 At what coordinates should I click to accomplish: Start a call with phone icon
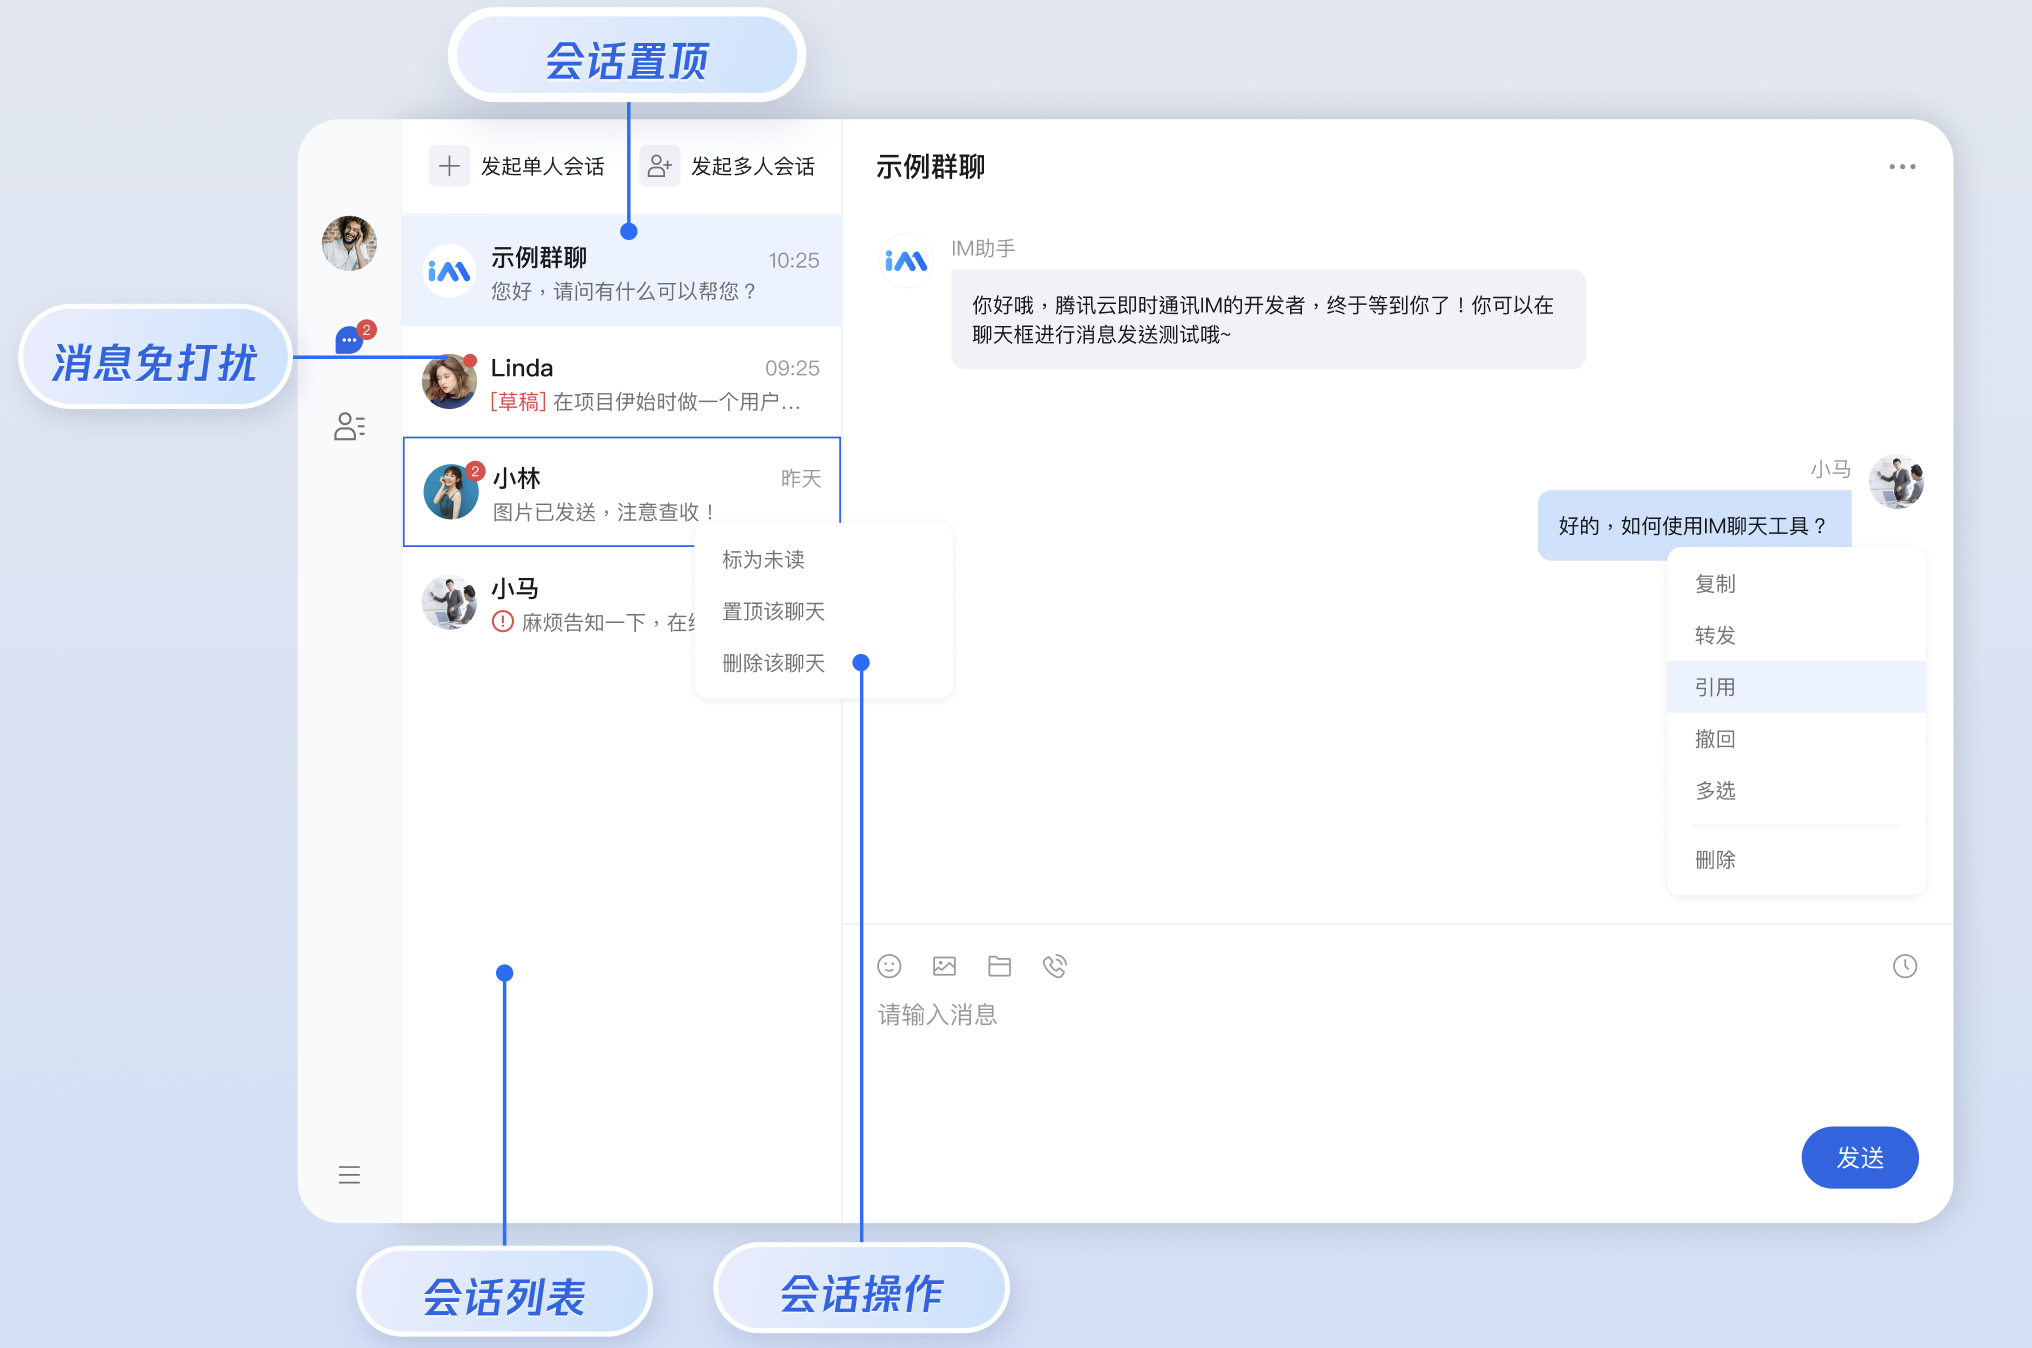(1054, 966)
